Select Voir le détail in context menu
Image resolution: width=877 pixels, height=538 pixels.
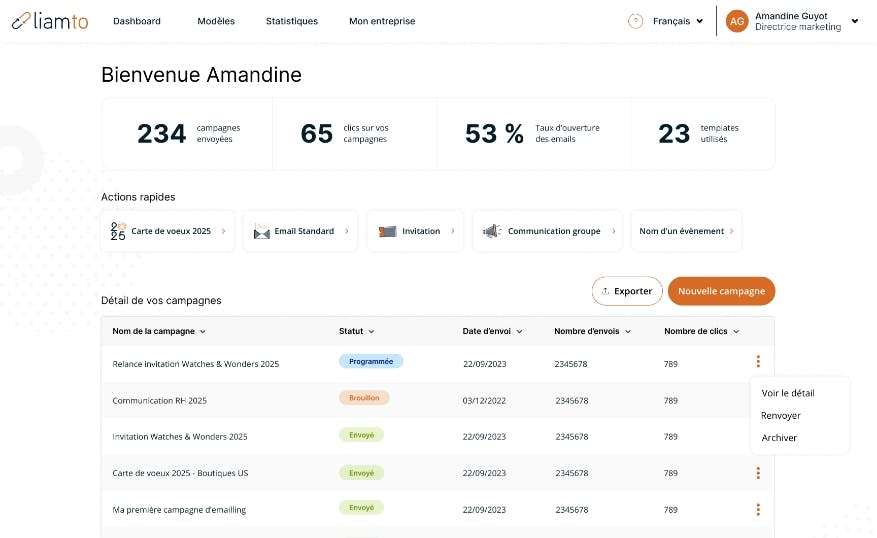point(788,393)
